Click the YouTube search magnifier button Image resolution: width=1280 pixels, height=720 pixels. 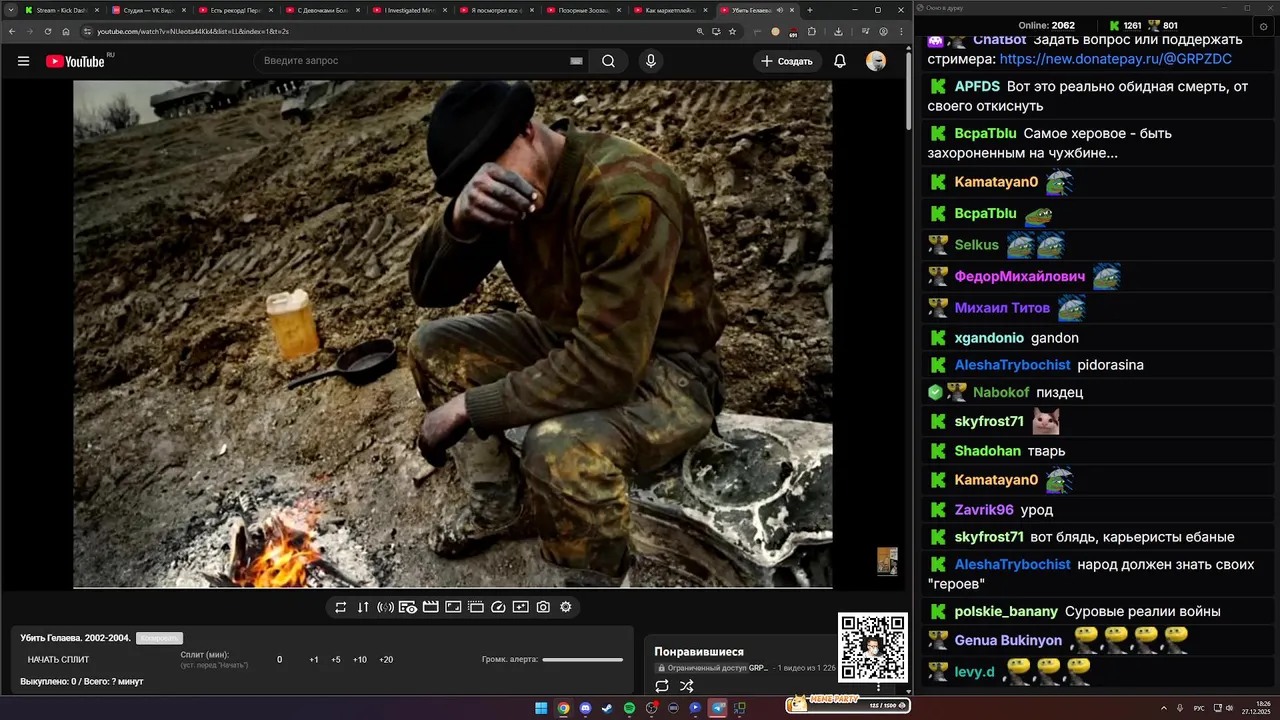(608, 61)
